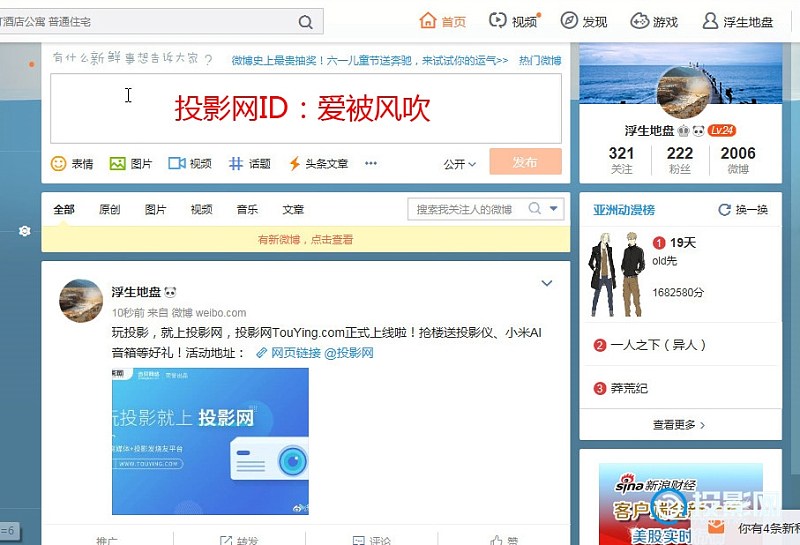Image resolution: width=800 pixels, height=545 pixels.
Task: View 2006 微博 posts count
Action: point(738,160)
